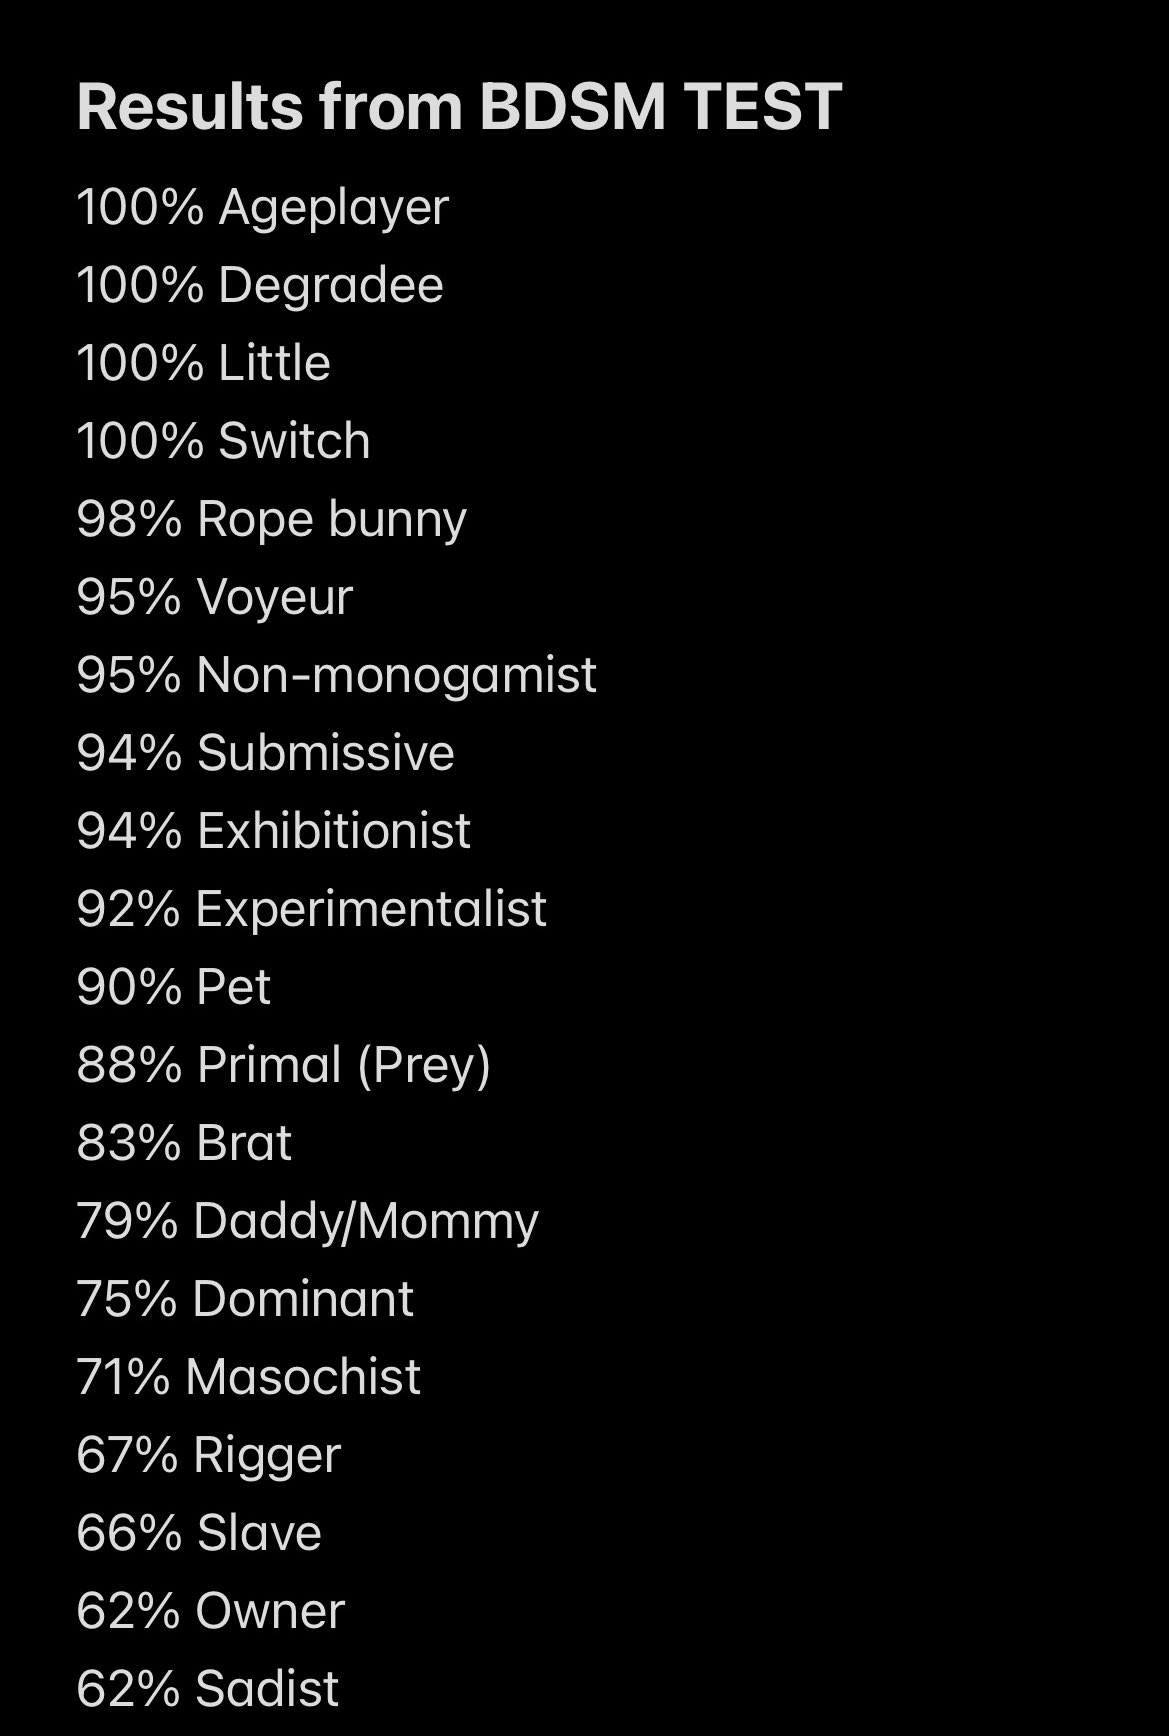1169x1736 pixels.
Task: Click the "100% Degradee" result
Action: [259, 285]
